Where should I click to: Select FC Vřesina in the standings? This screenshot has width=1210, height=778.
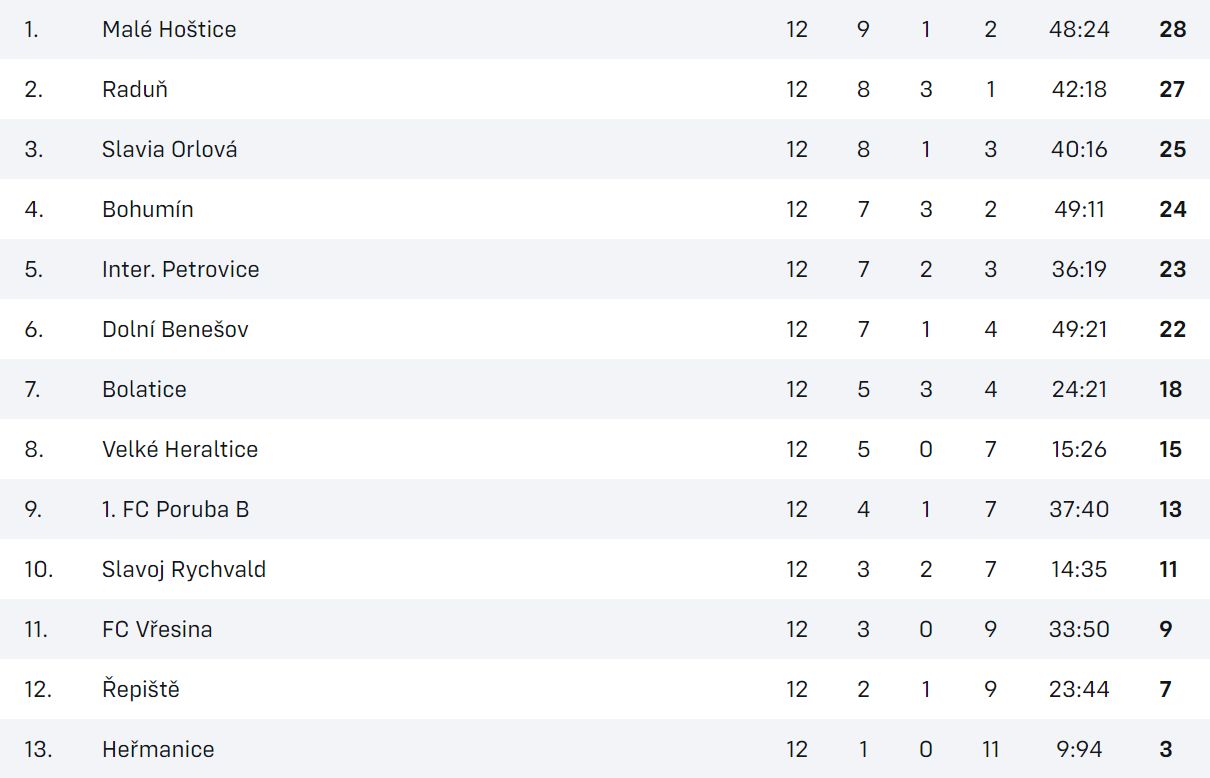[x=157, y=629]
